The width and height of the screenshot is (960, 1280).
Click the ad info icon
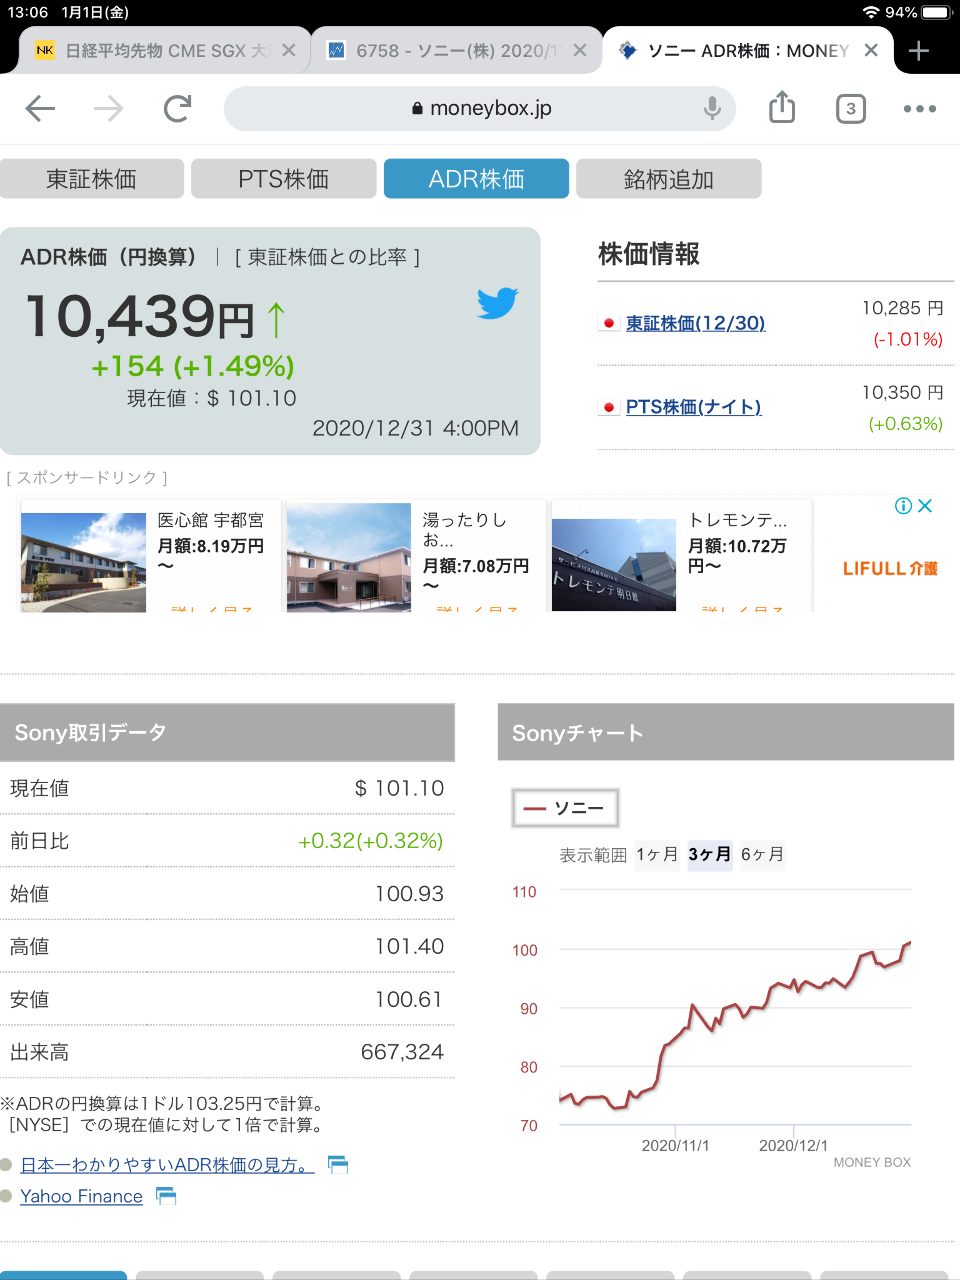tap(903, 506)
